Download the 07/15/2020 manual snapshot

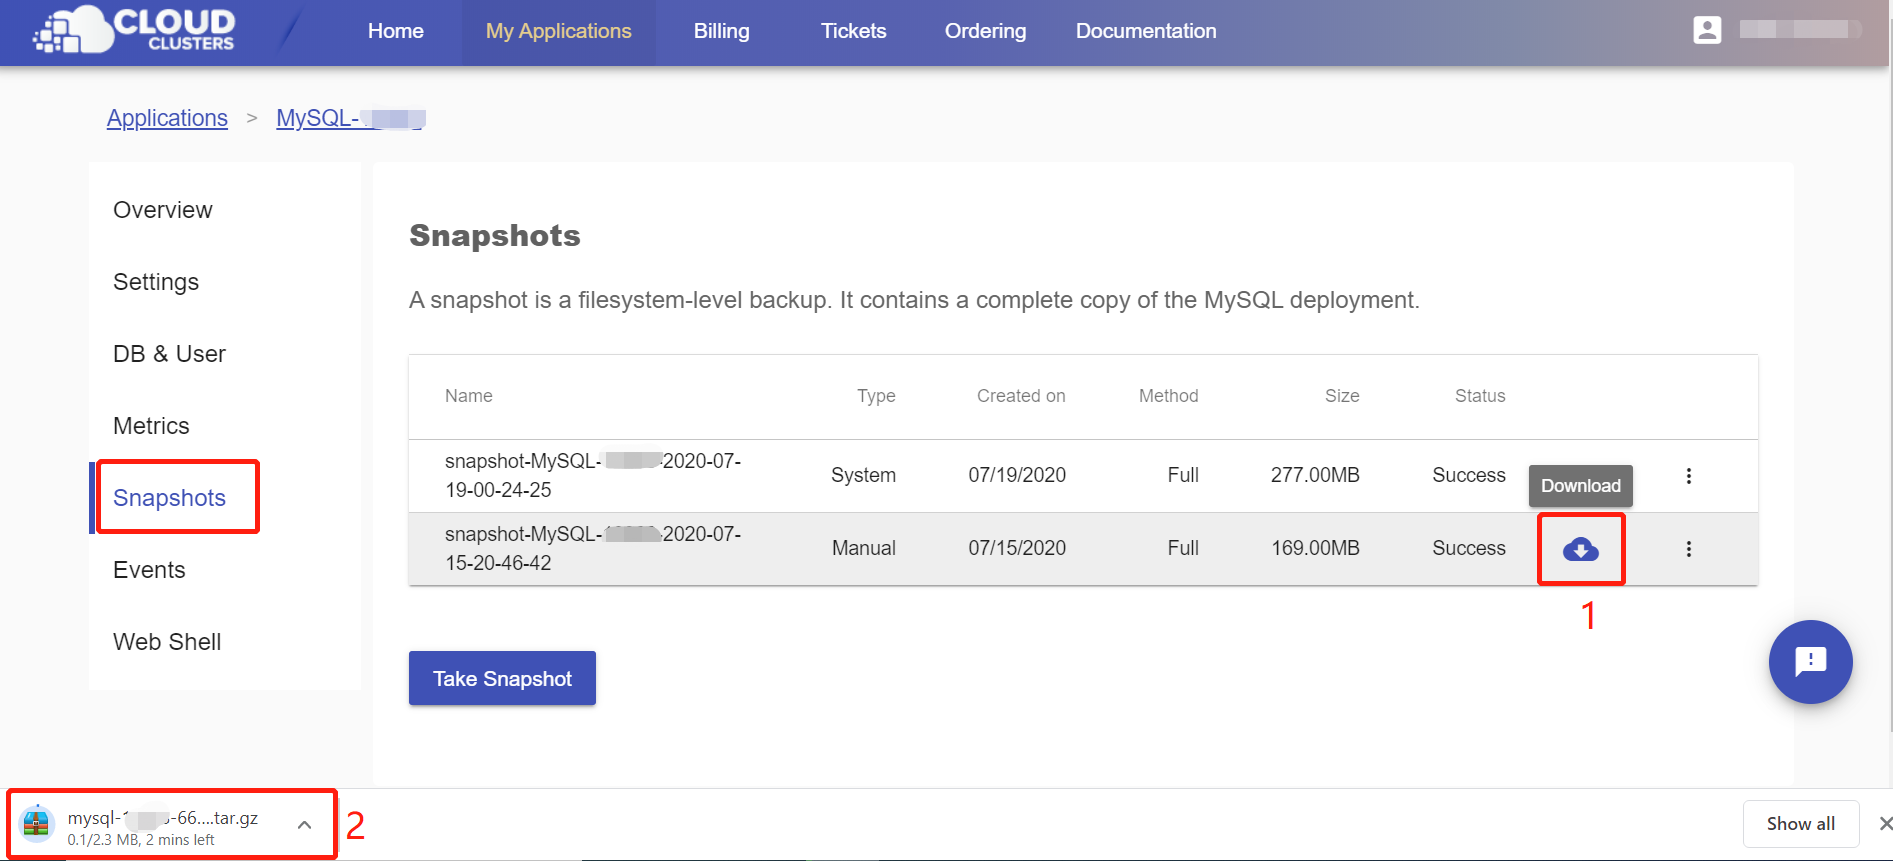[1581, 549]
